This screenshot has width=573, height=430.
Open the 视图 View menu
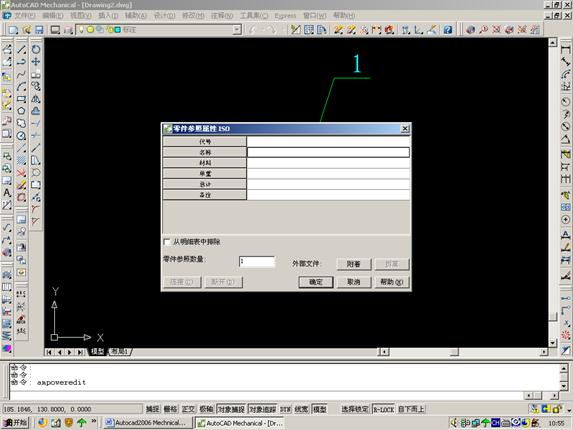(81, 16)
